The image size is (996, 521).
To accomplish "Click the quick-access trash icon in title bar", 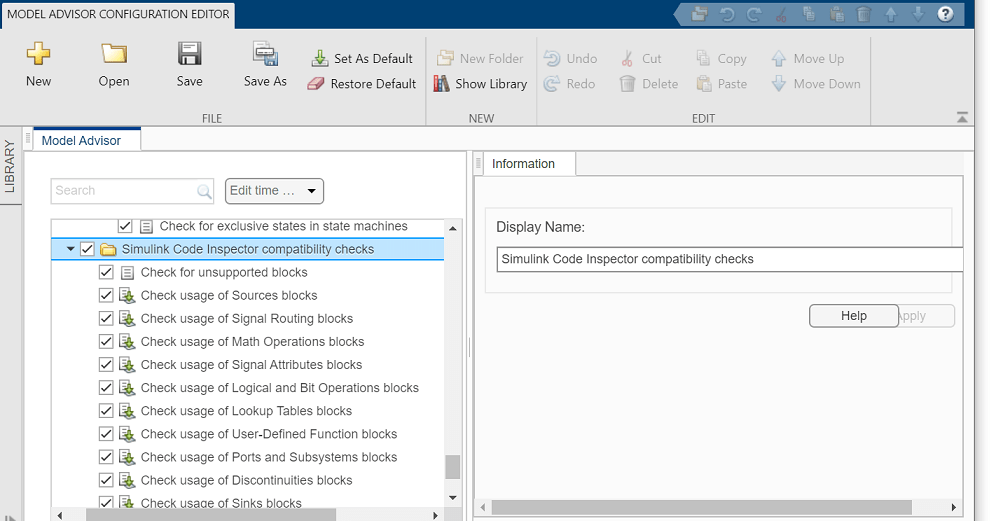I will point(863,14).
